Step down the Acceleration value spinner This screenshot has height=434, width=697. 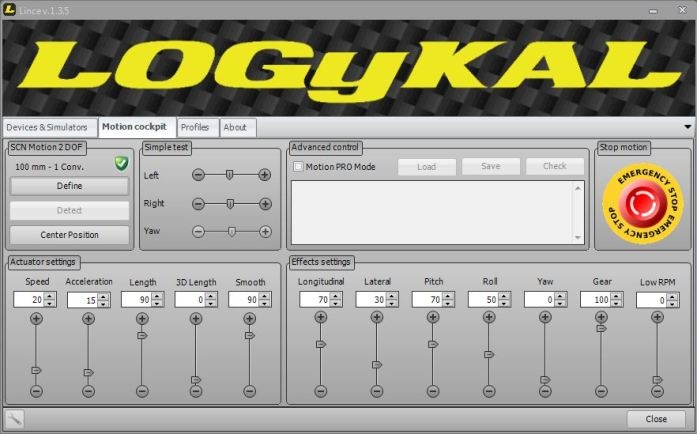(104, 303)
